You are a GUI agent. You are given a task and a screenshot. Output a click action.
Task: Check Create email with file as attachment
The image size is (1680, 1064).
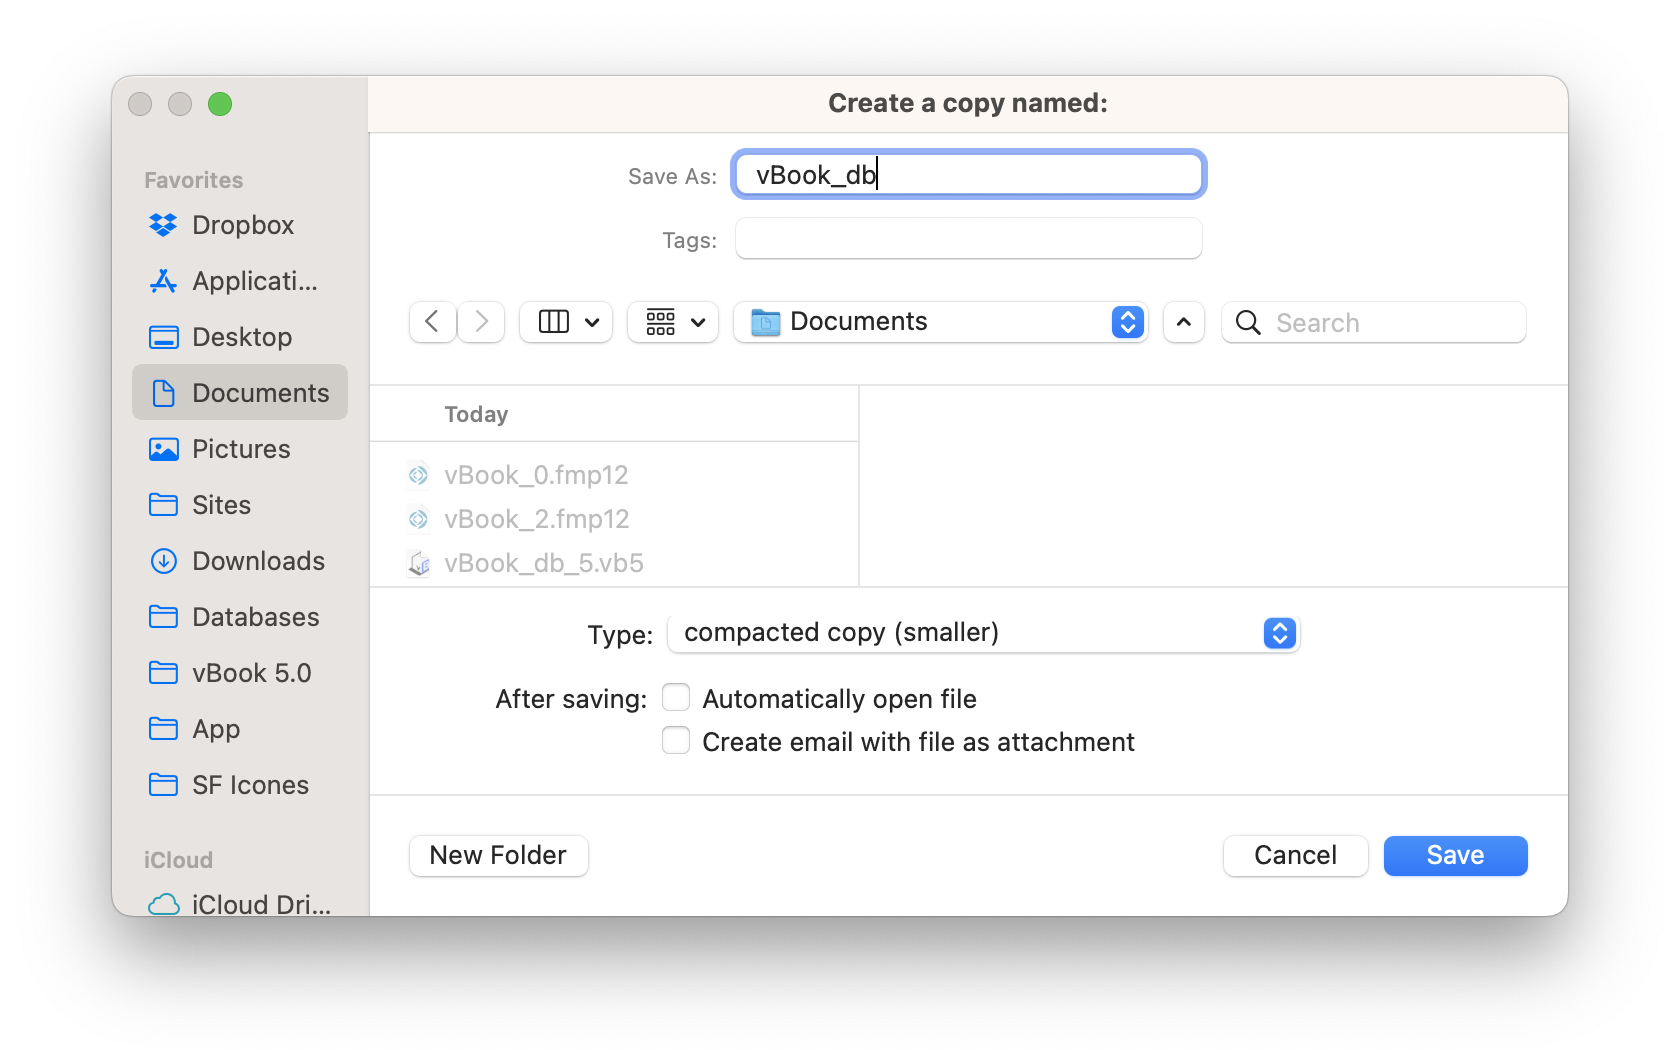coord(676,741)
